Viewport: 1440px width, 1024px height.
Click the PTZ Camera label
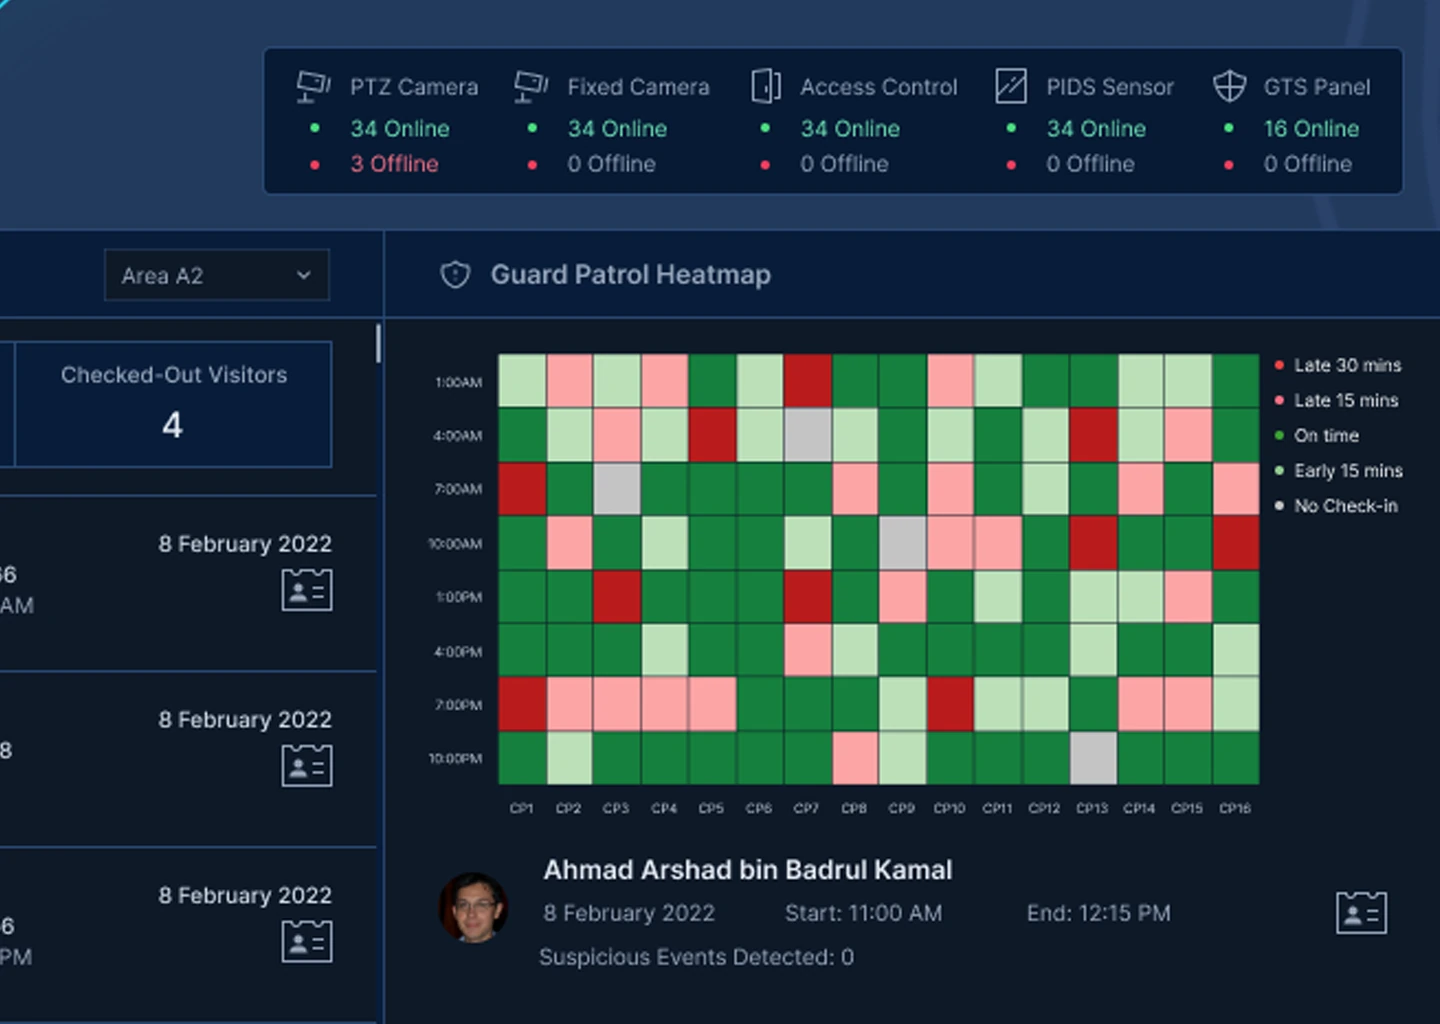(414, 87)
